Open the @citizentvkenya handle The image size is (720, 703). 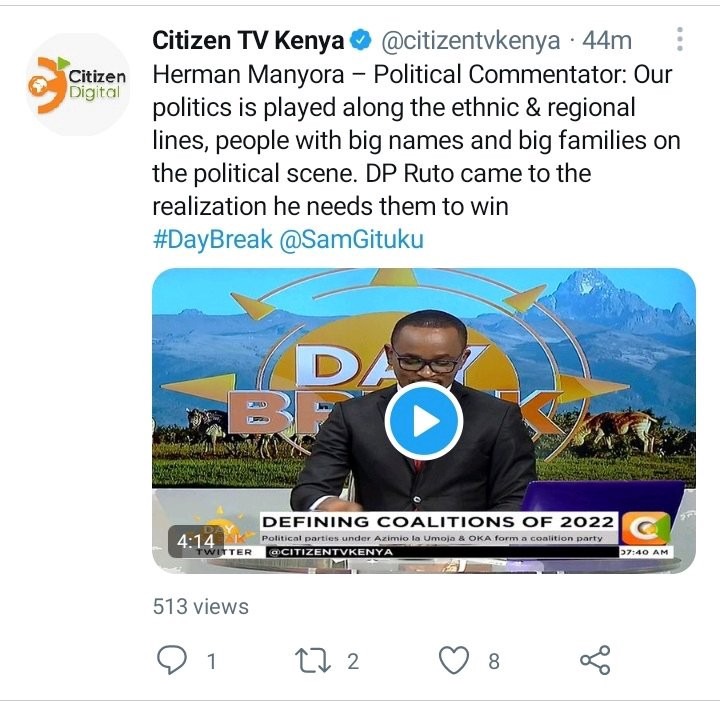[471, 40]
